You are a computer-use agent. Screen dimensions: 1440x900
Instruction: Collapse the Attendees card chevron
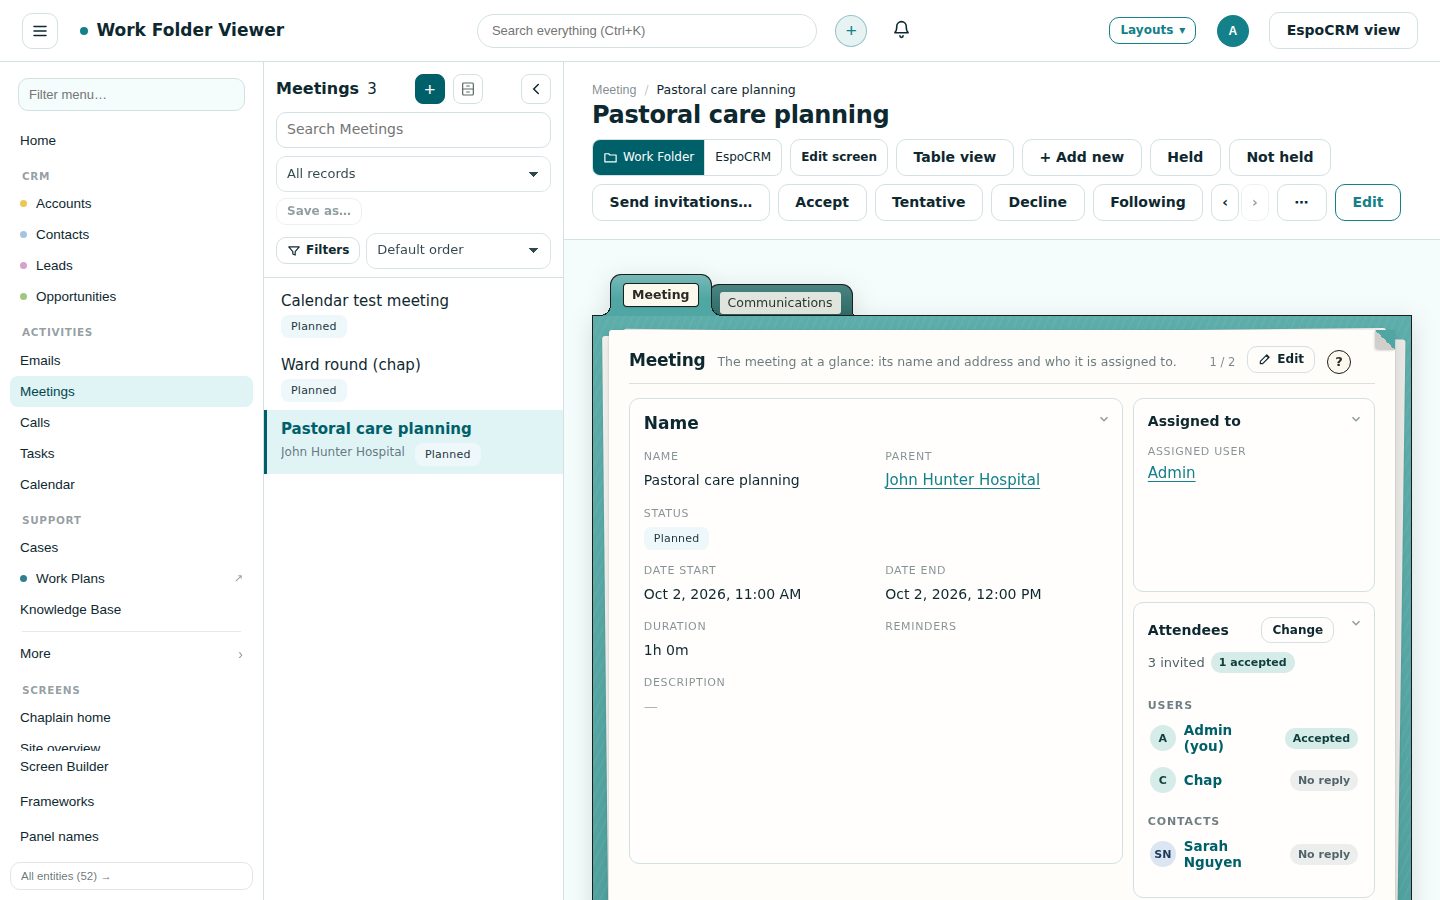click(1356, 623)
